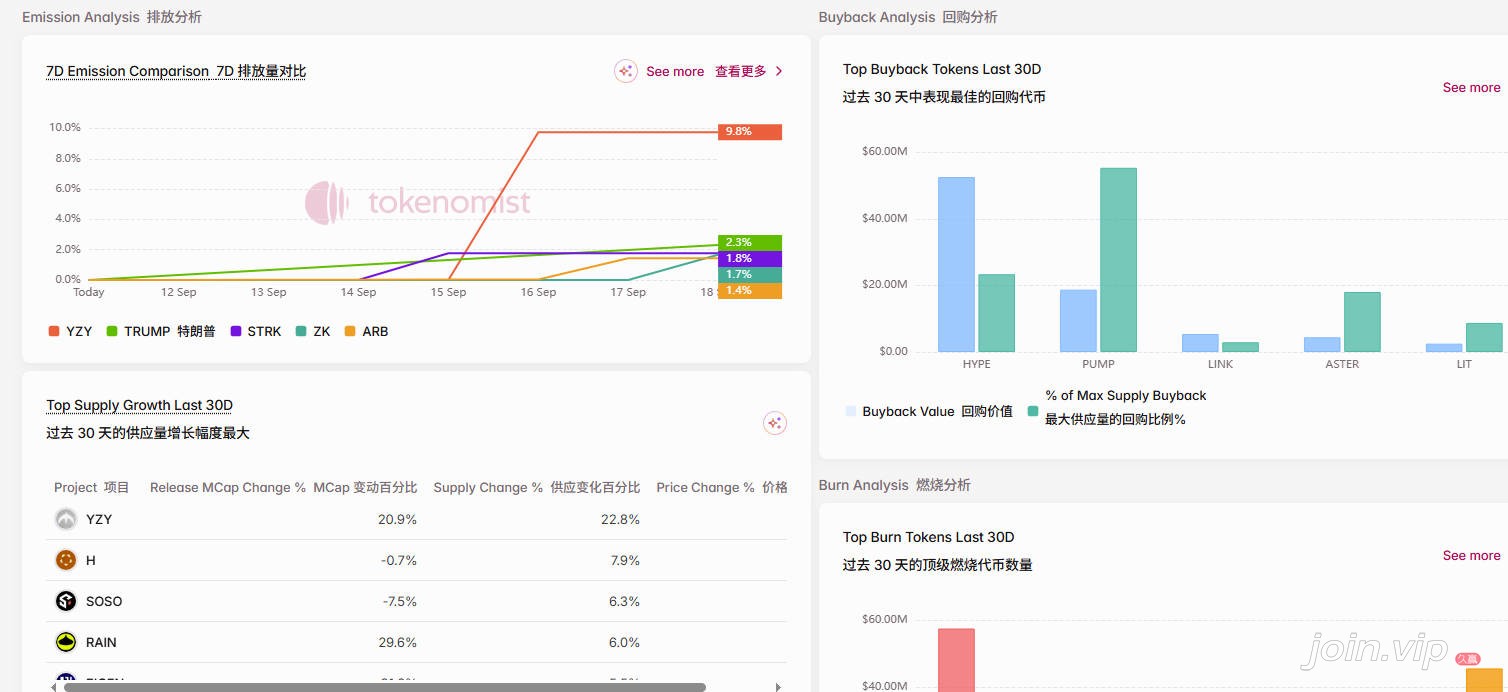Click the horizontal scrollbar thumb under the table

pos(385,687)
